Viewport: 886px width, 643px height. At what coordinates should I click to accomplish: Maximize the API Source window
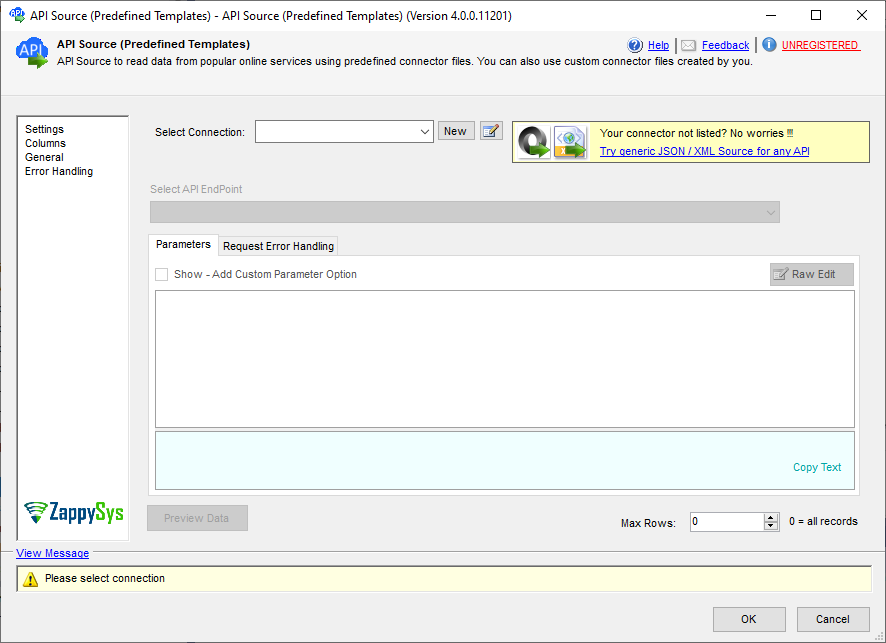(816, 15)
